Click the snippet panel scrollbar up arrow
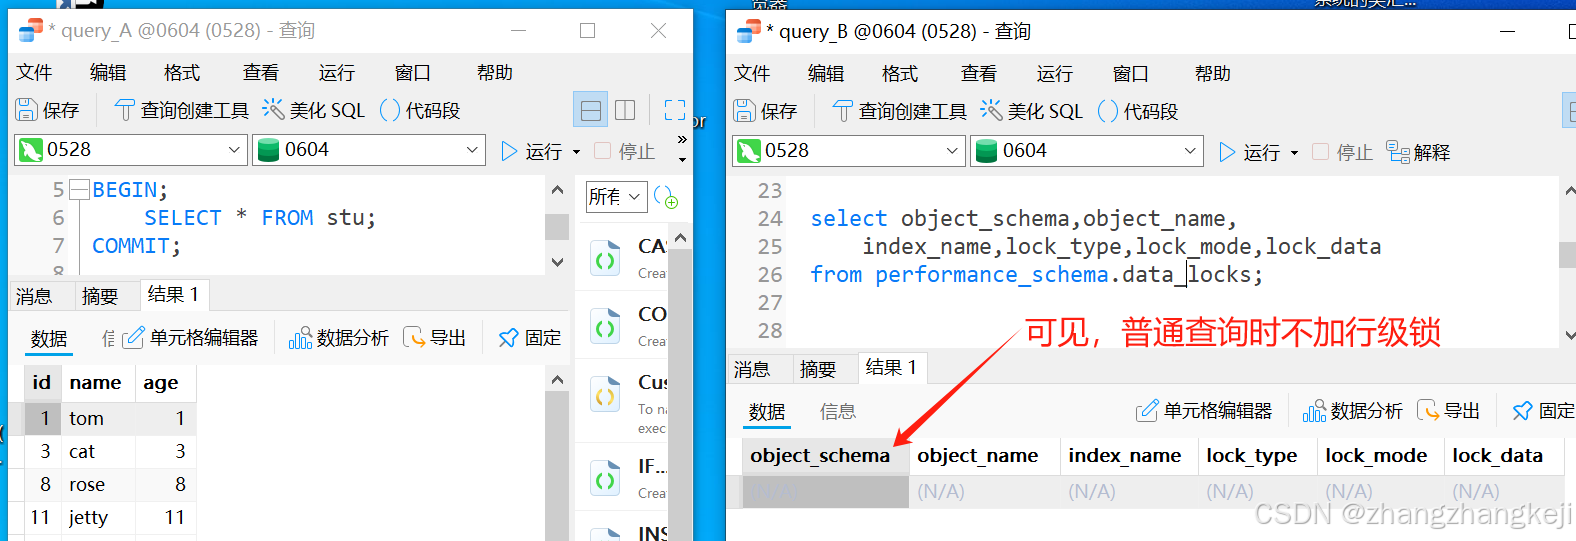Screen dimensions: 1576x541 (681, 238)
